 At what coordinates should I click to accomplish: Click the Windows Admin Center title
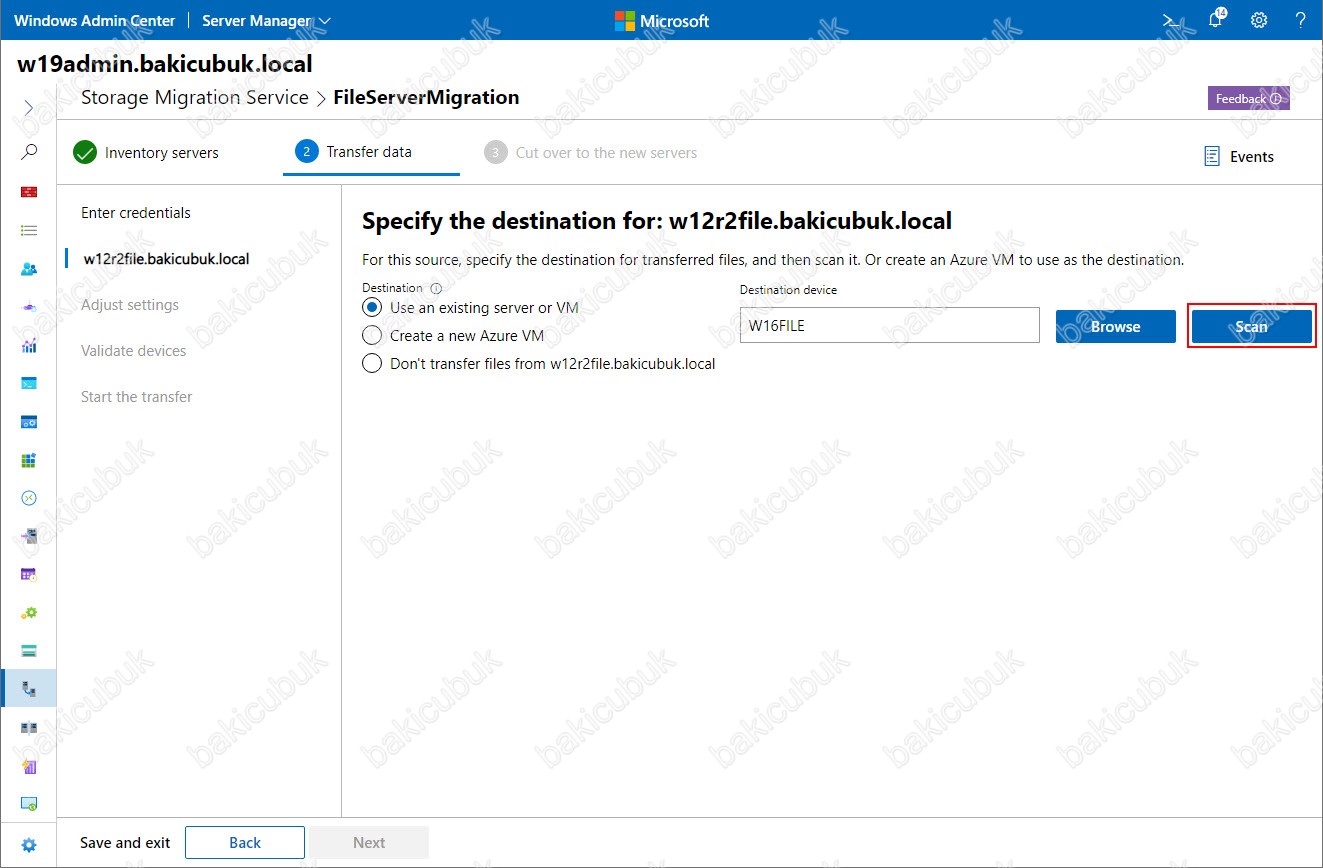pyautogui.click(x=94, y=20)
